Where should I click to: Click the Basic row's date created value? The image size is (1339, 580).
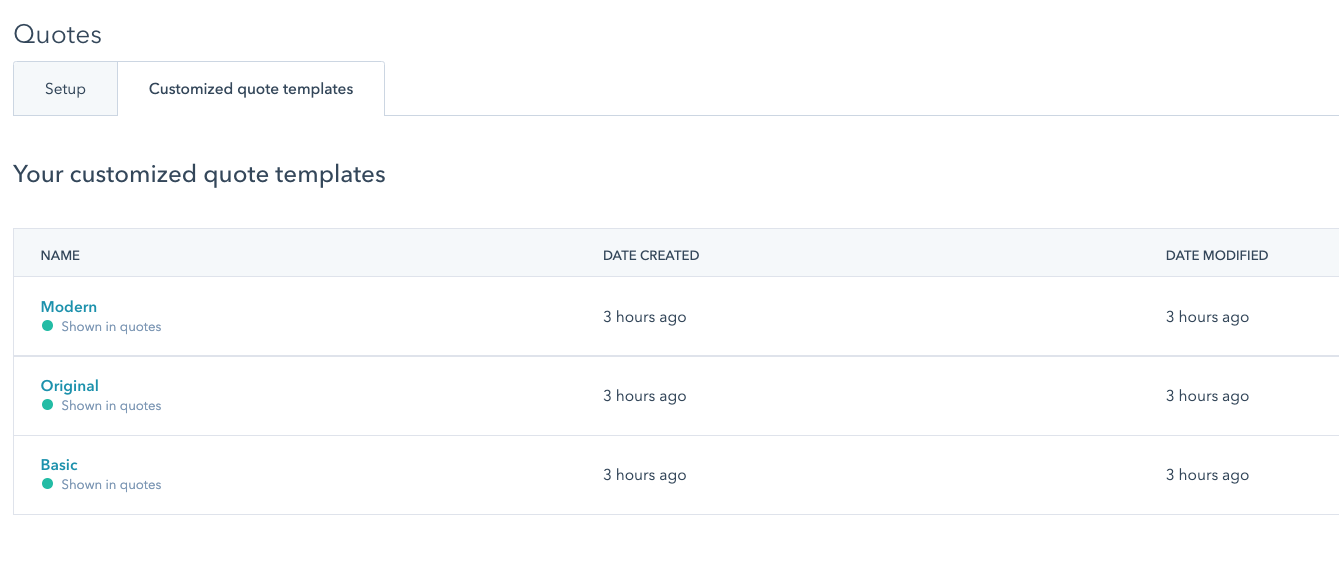645,475
